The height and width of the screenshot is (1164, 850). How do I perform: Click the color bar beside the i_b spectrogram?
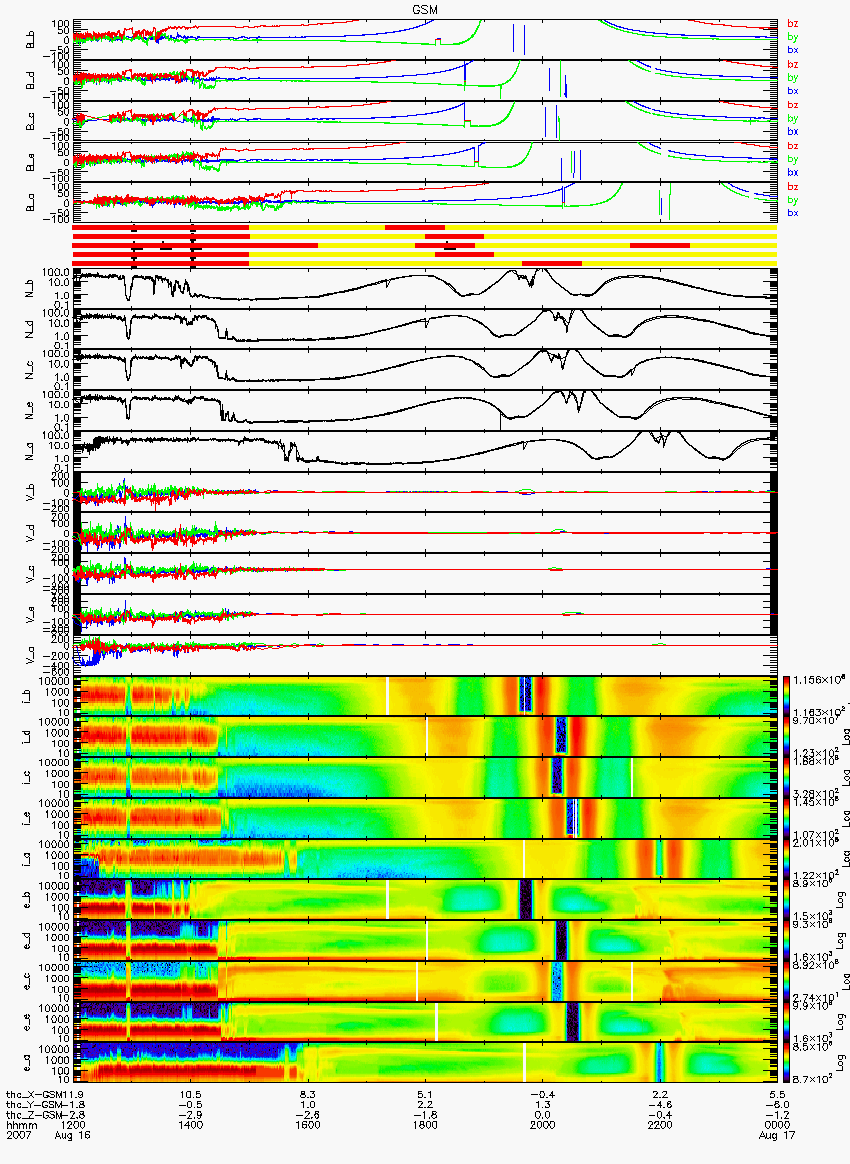pos(787,696)
